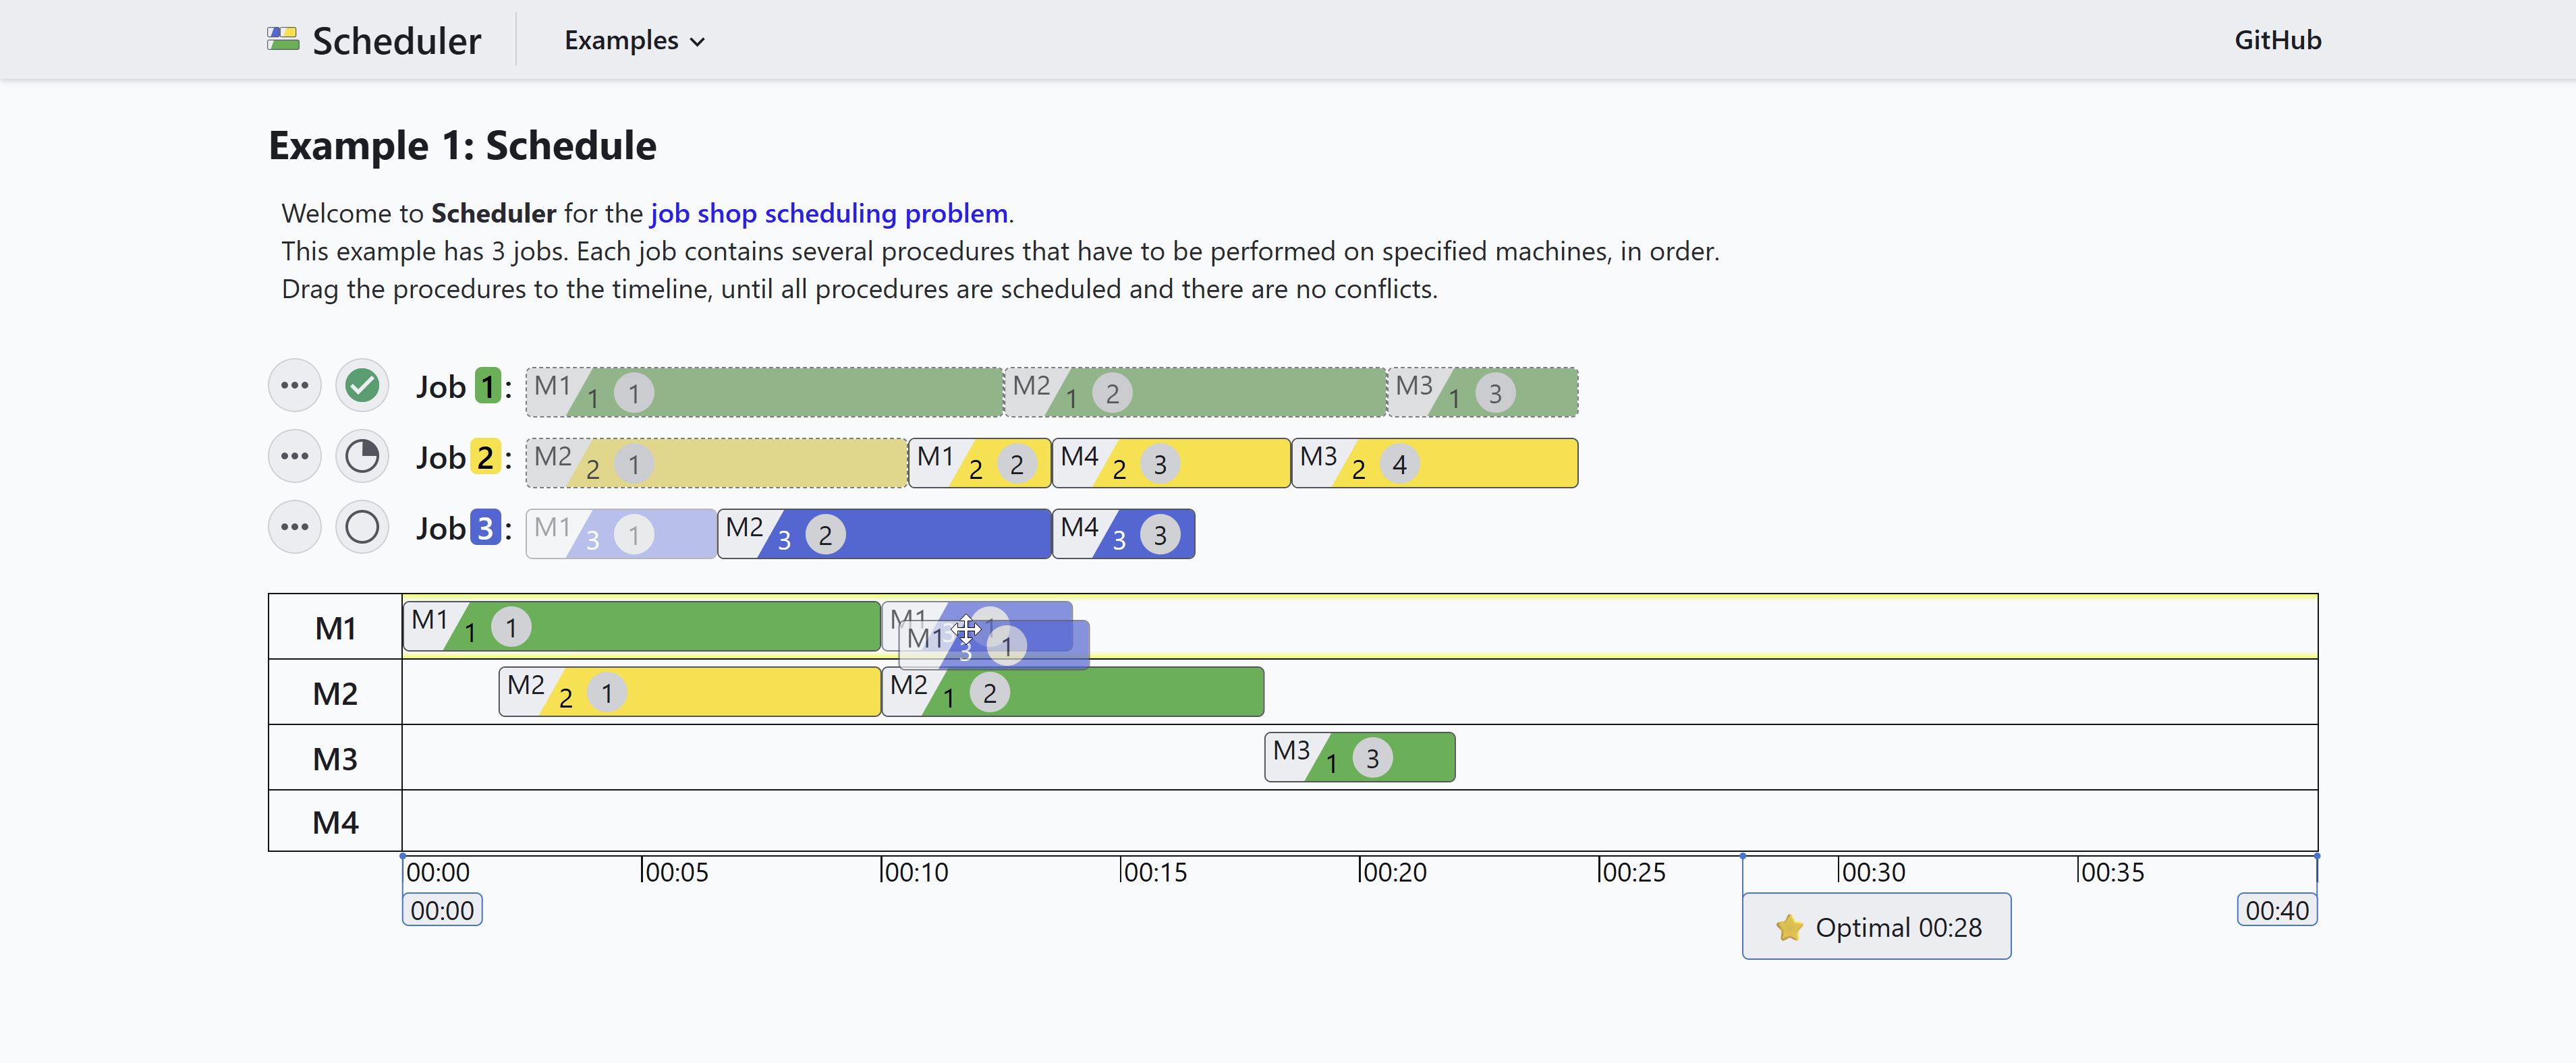The width and height of the screenshot is (2576, 1063).
Task: Click scheduled yellow M2 block in timeline
Action: coord(690,692)
